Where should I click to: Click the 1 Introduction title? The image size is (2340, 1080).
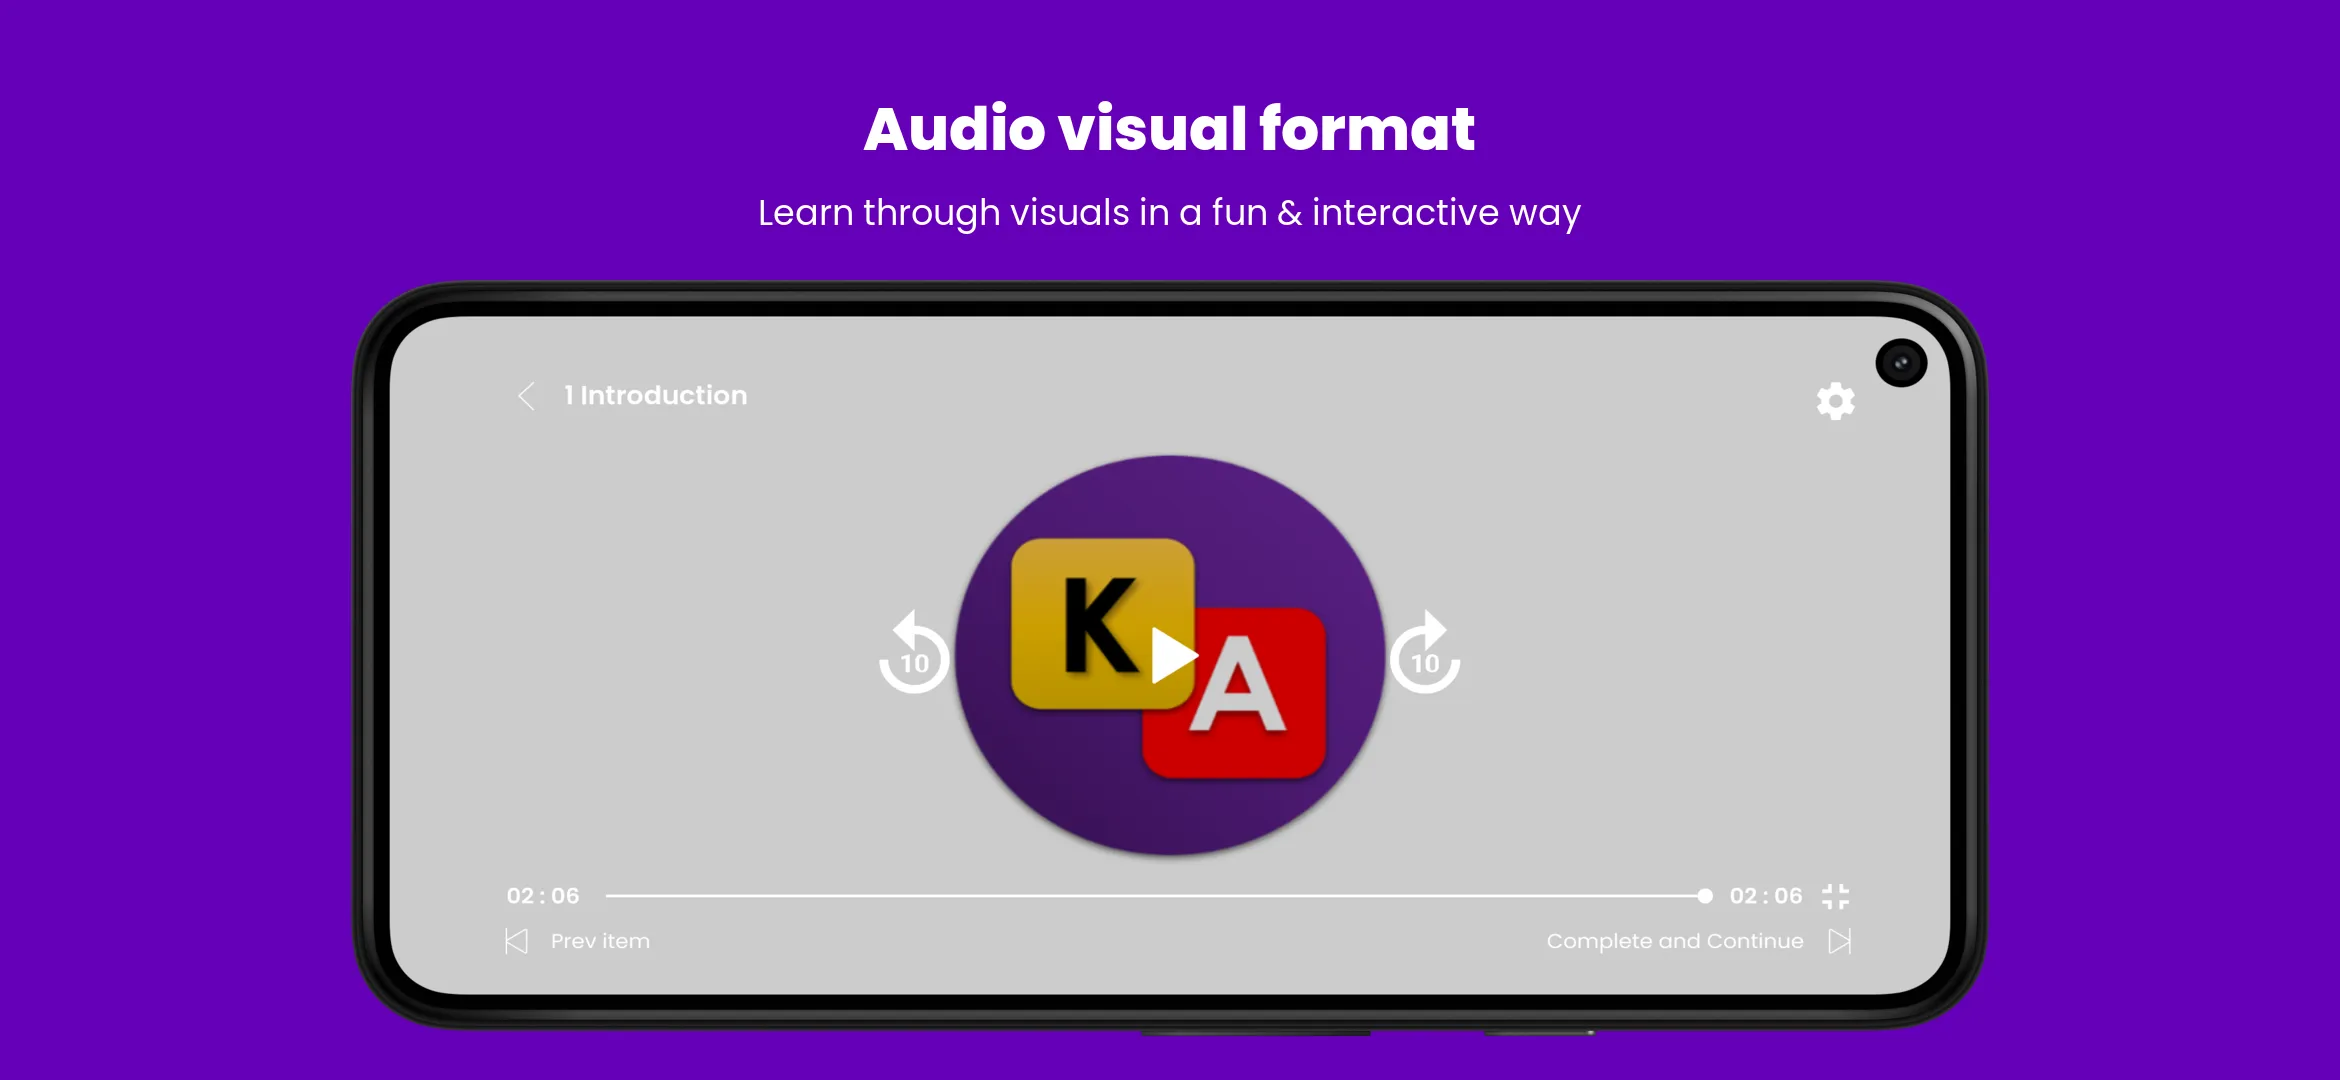655,395
